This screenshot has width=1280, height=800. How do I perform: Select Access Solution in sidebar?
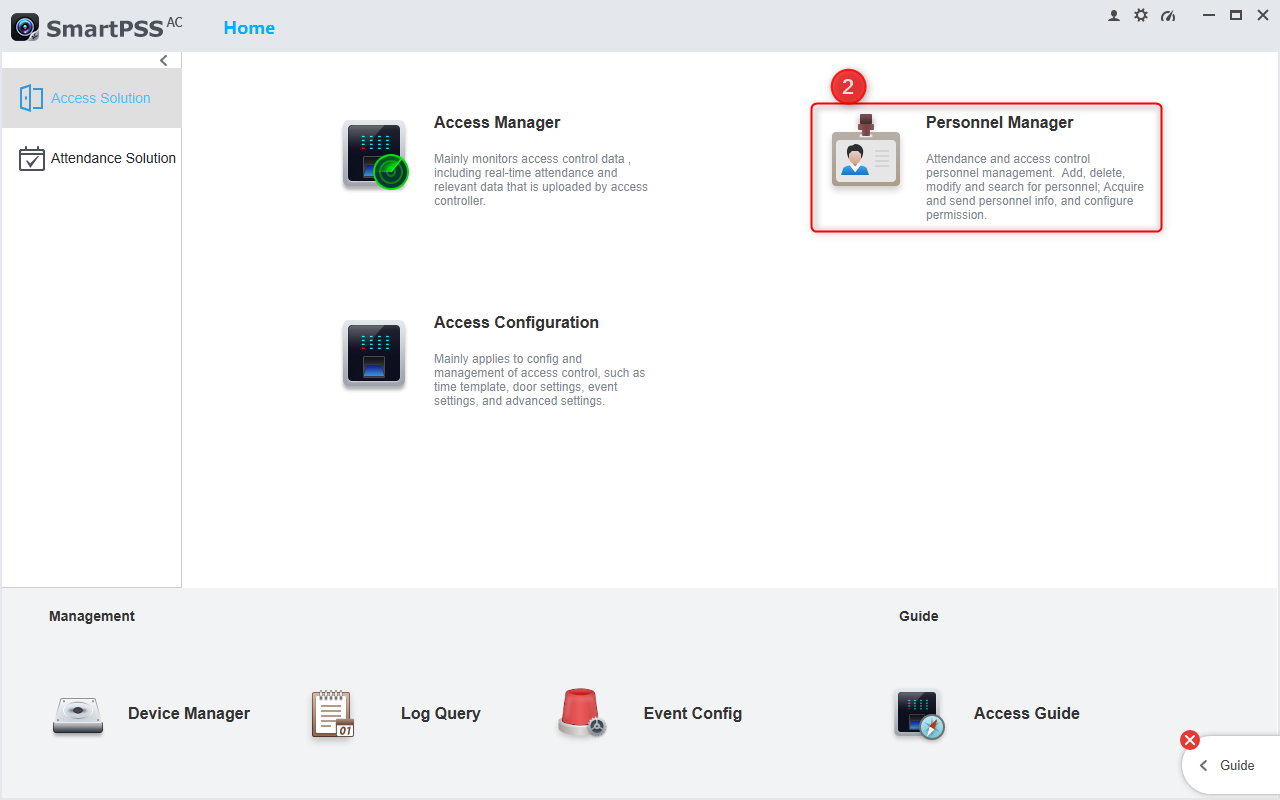coord(91,98)
